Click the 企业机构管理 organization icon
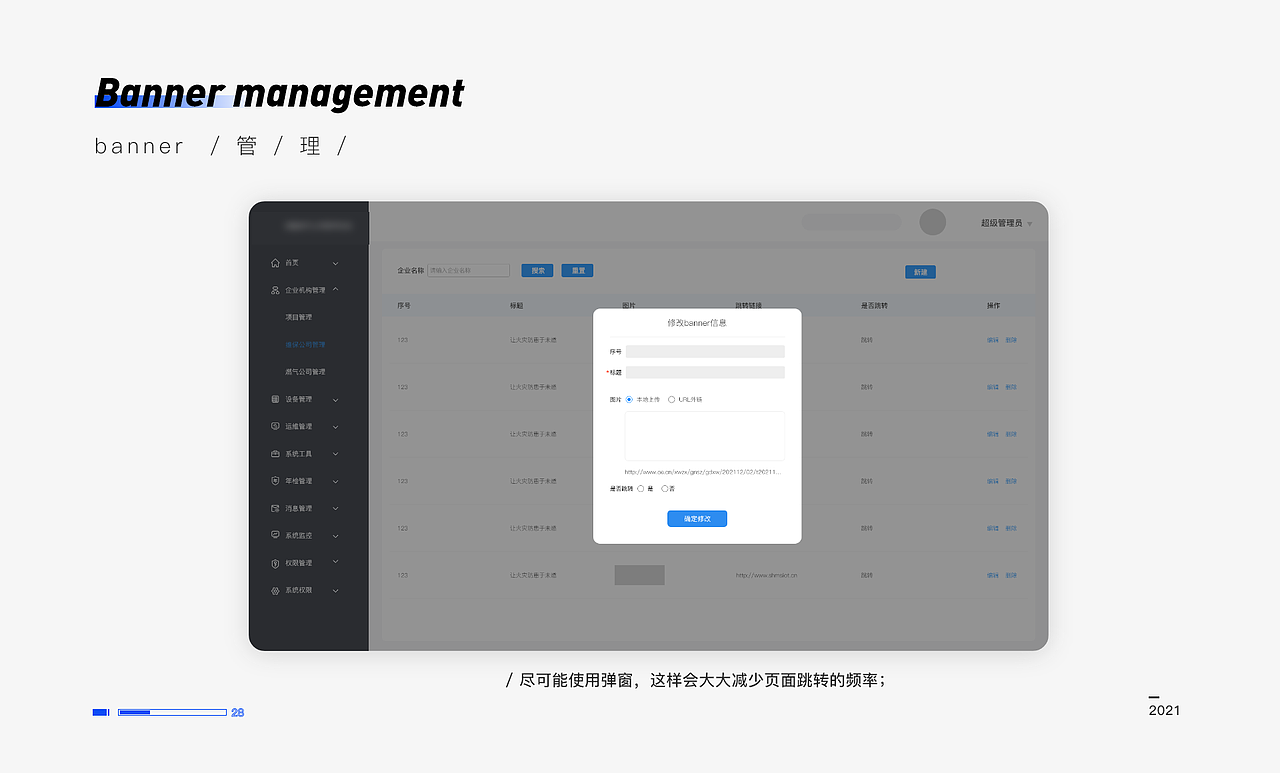The image size is (1280, 773). click(275, 290)
